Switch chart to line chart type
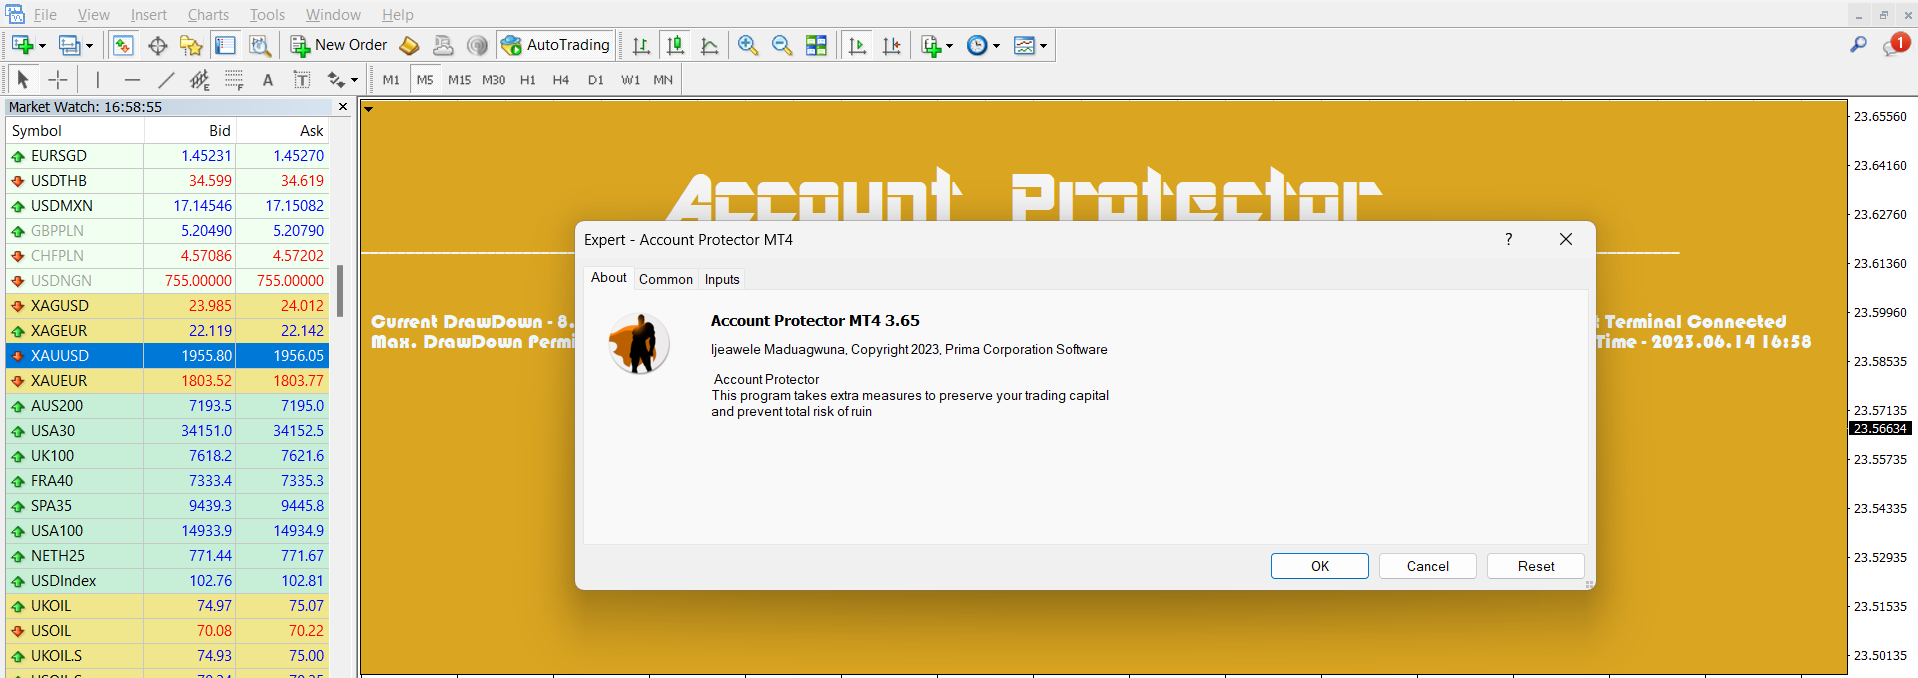Image resolution: width=1918 pixels, height=678 pixels. point(709,45)
